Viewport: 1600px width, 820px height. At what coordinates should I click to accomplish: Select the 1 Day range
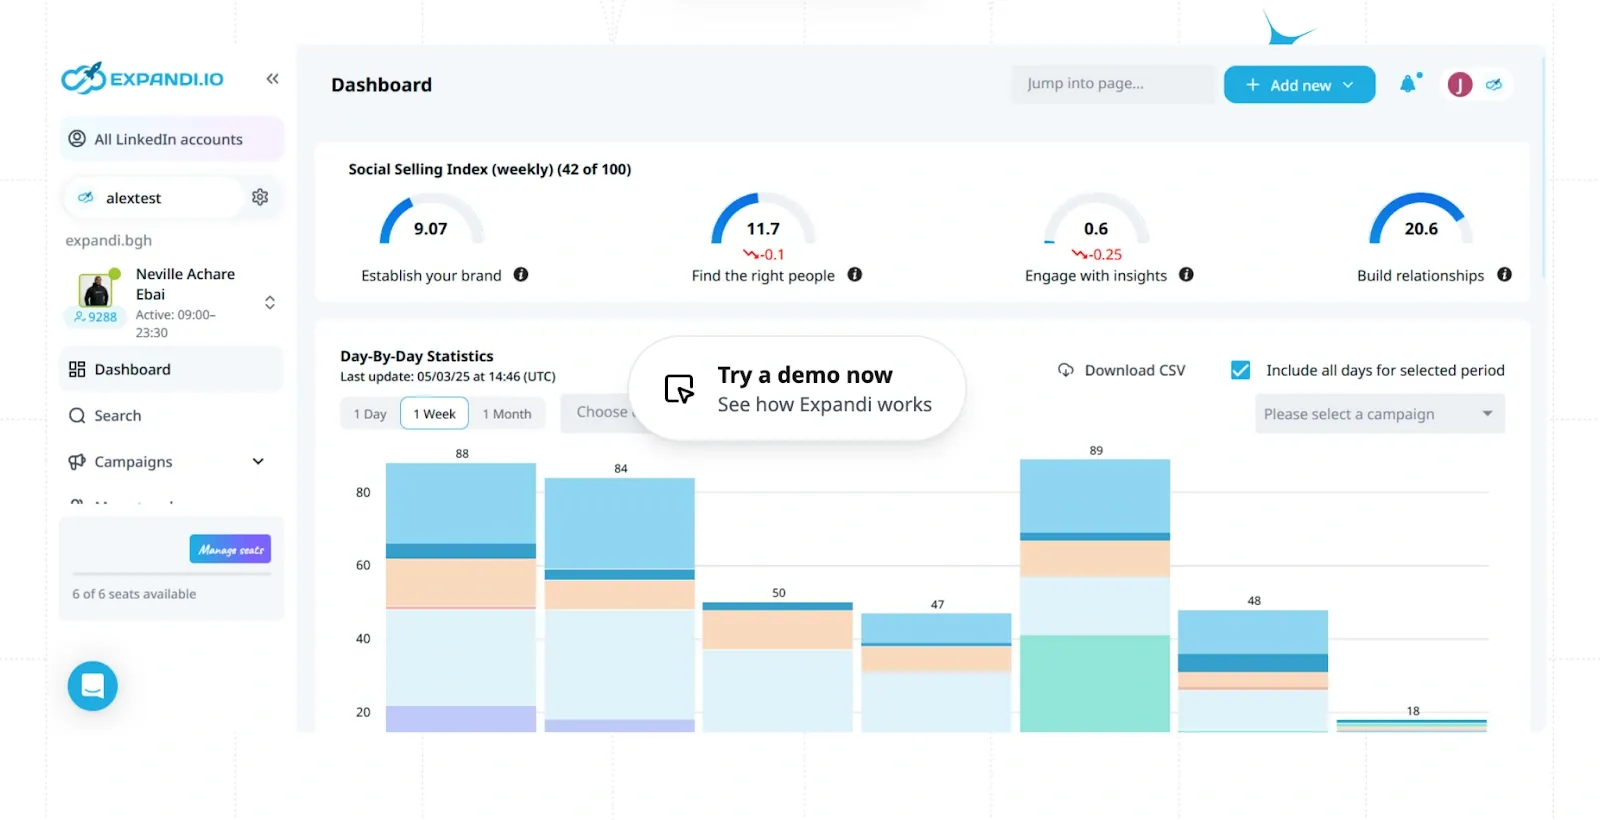[x=370, y=414]
